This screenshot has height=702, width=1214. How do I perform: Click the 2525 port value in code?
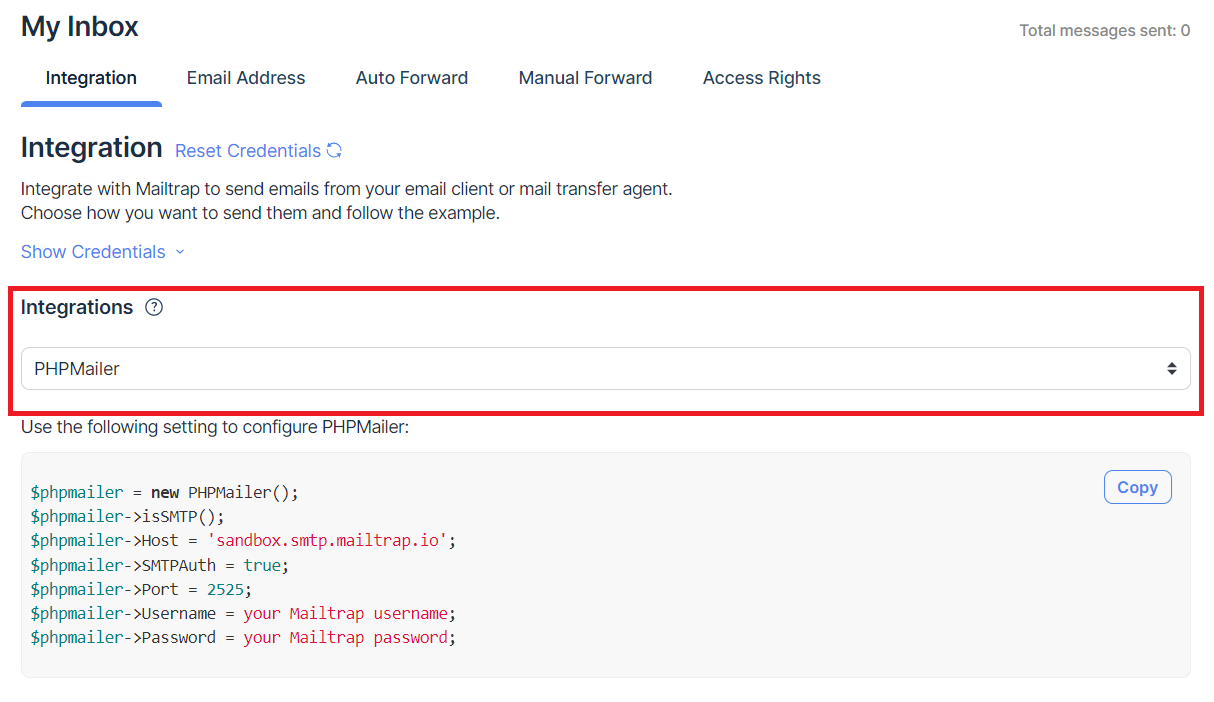226,589
